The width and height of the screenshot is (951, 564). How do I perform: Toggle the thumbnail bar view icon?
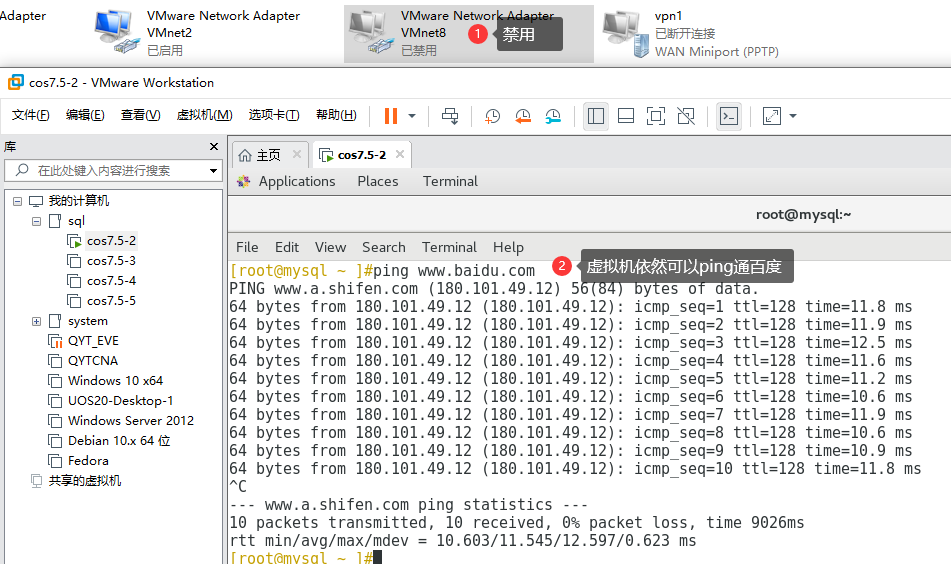(626, 116)
